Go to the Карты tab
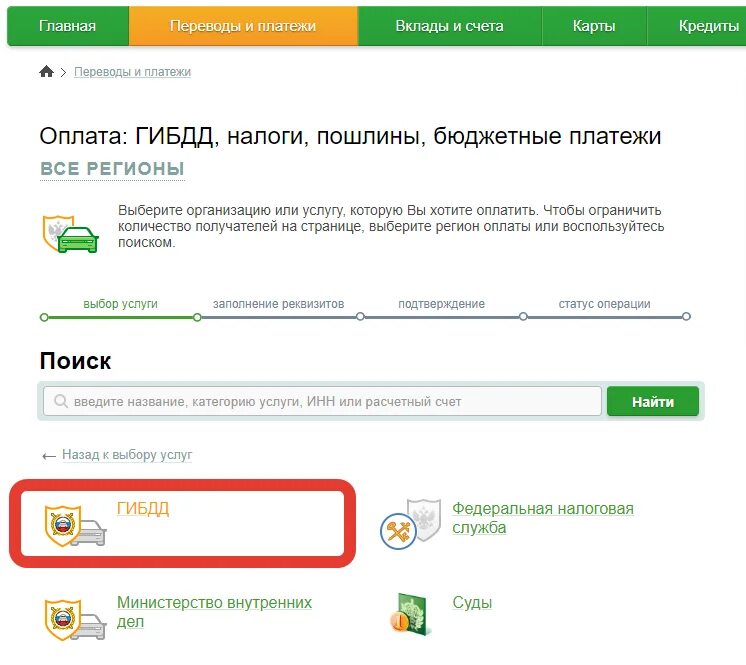This screenshot has height=665, width=746. pos(594,26)
